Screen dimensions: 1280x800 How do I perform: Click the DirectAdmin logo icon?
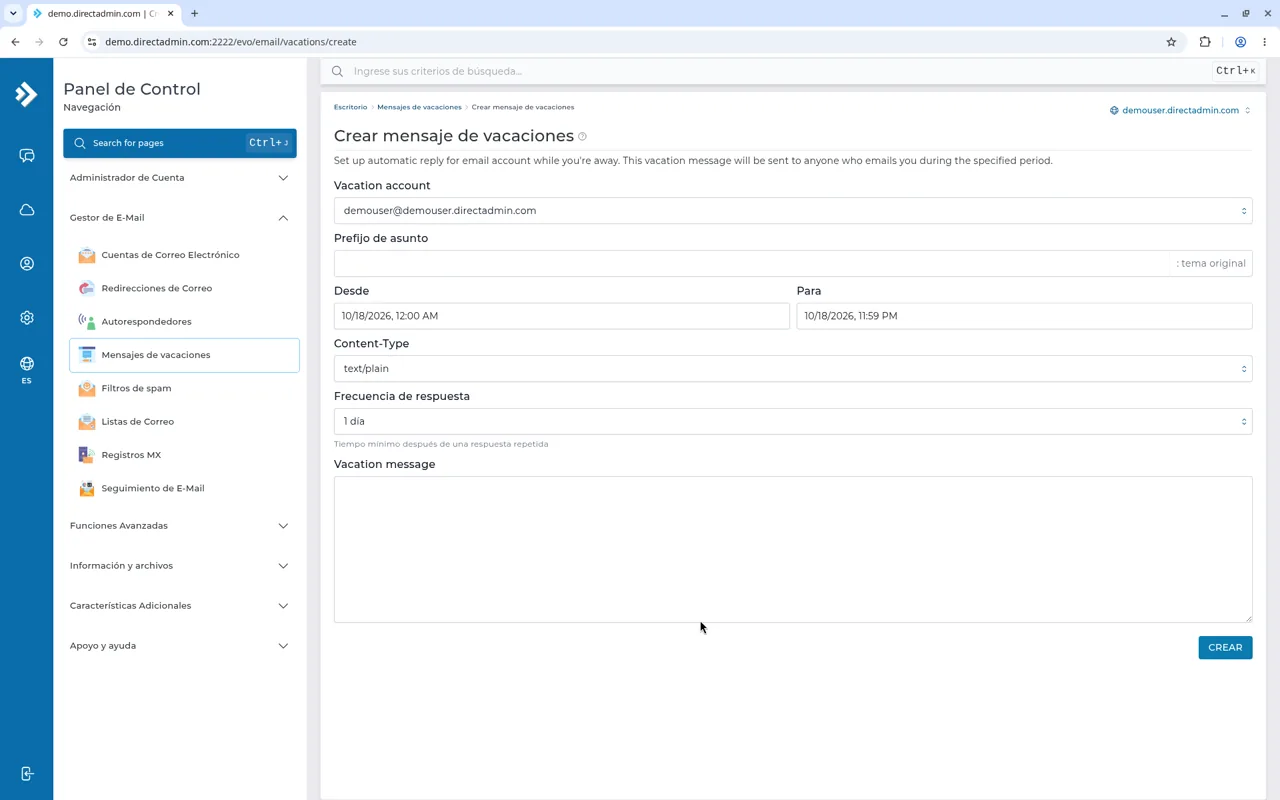[x=26, y=94]
